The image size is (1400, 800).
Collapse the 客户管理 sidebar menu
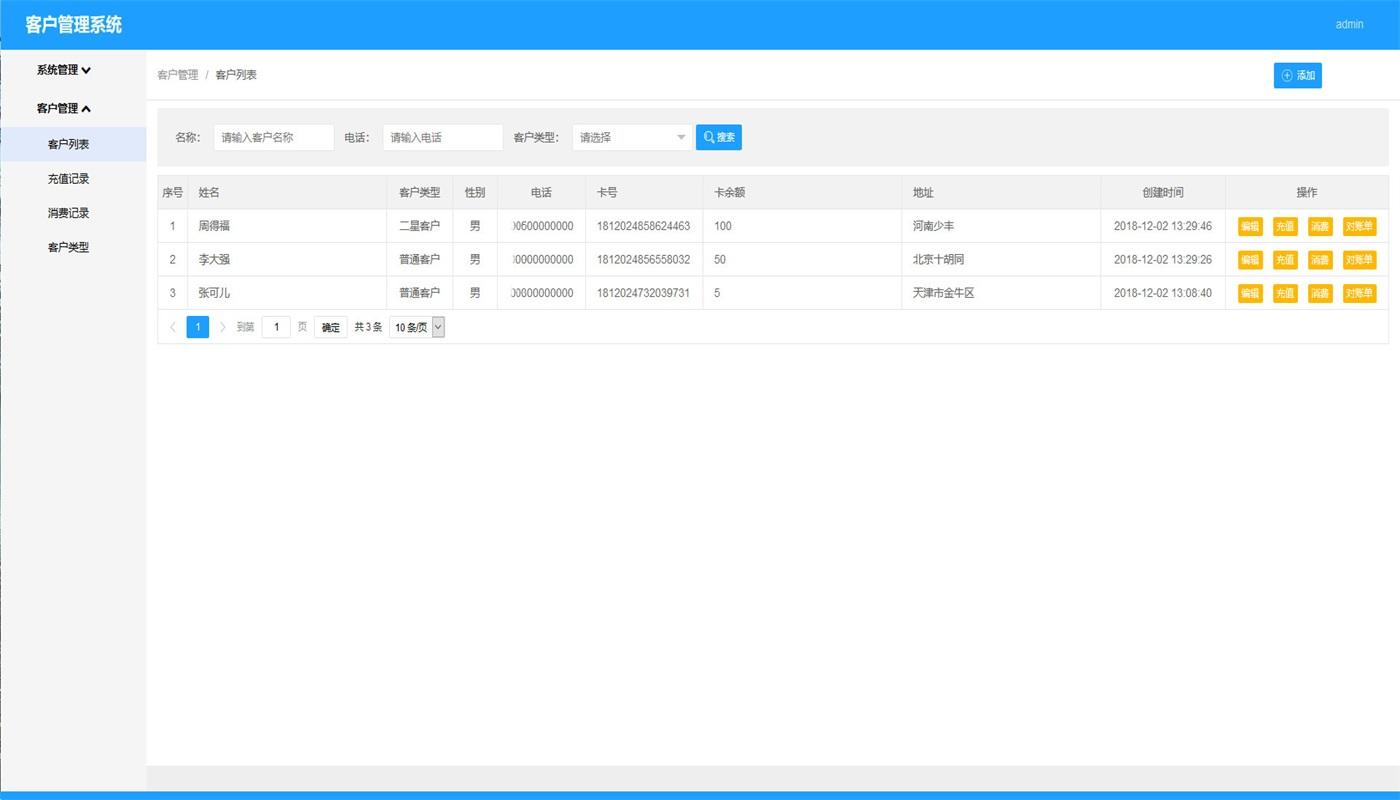[x=64, y=108]
